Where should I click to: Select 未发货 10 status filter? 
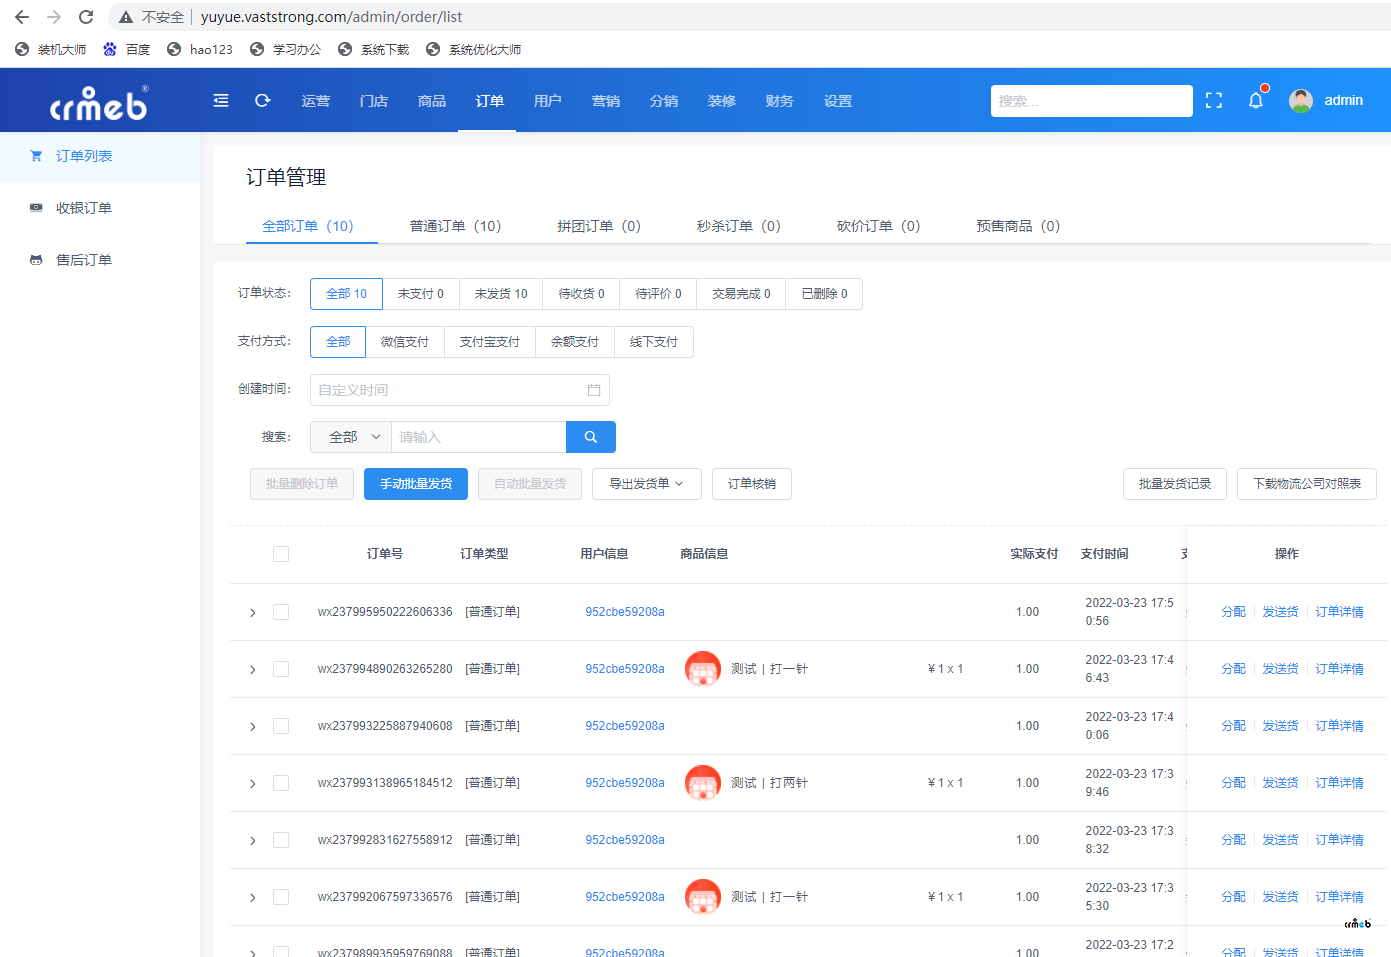coord(501,294)
